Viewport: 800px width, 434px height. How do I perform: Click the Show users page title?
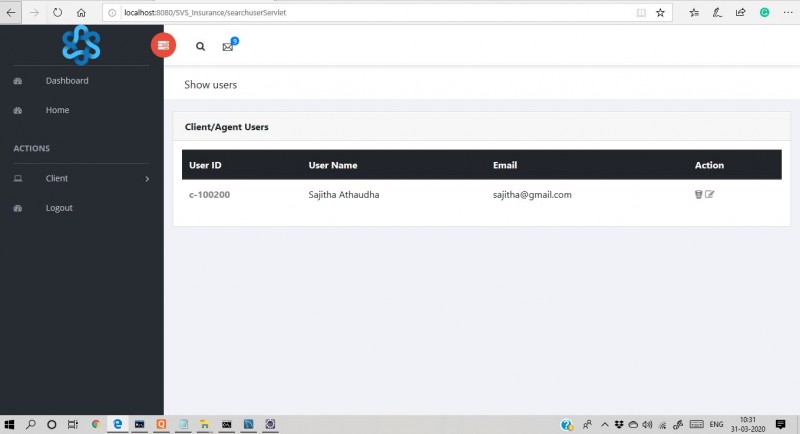[x=210, y=85]
